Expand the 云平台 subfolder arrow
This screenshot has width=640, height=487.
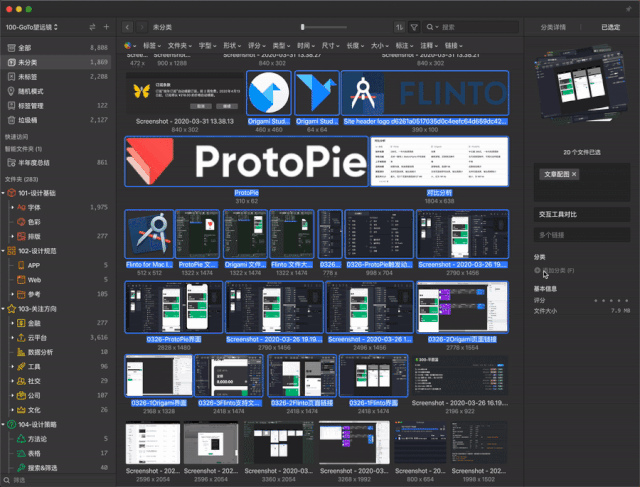12,338
